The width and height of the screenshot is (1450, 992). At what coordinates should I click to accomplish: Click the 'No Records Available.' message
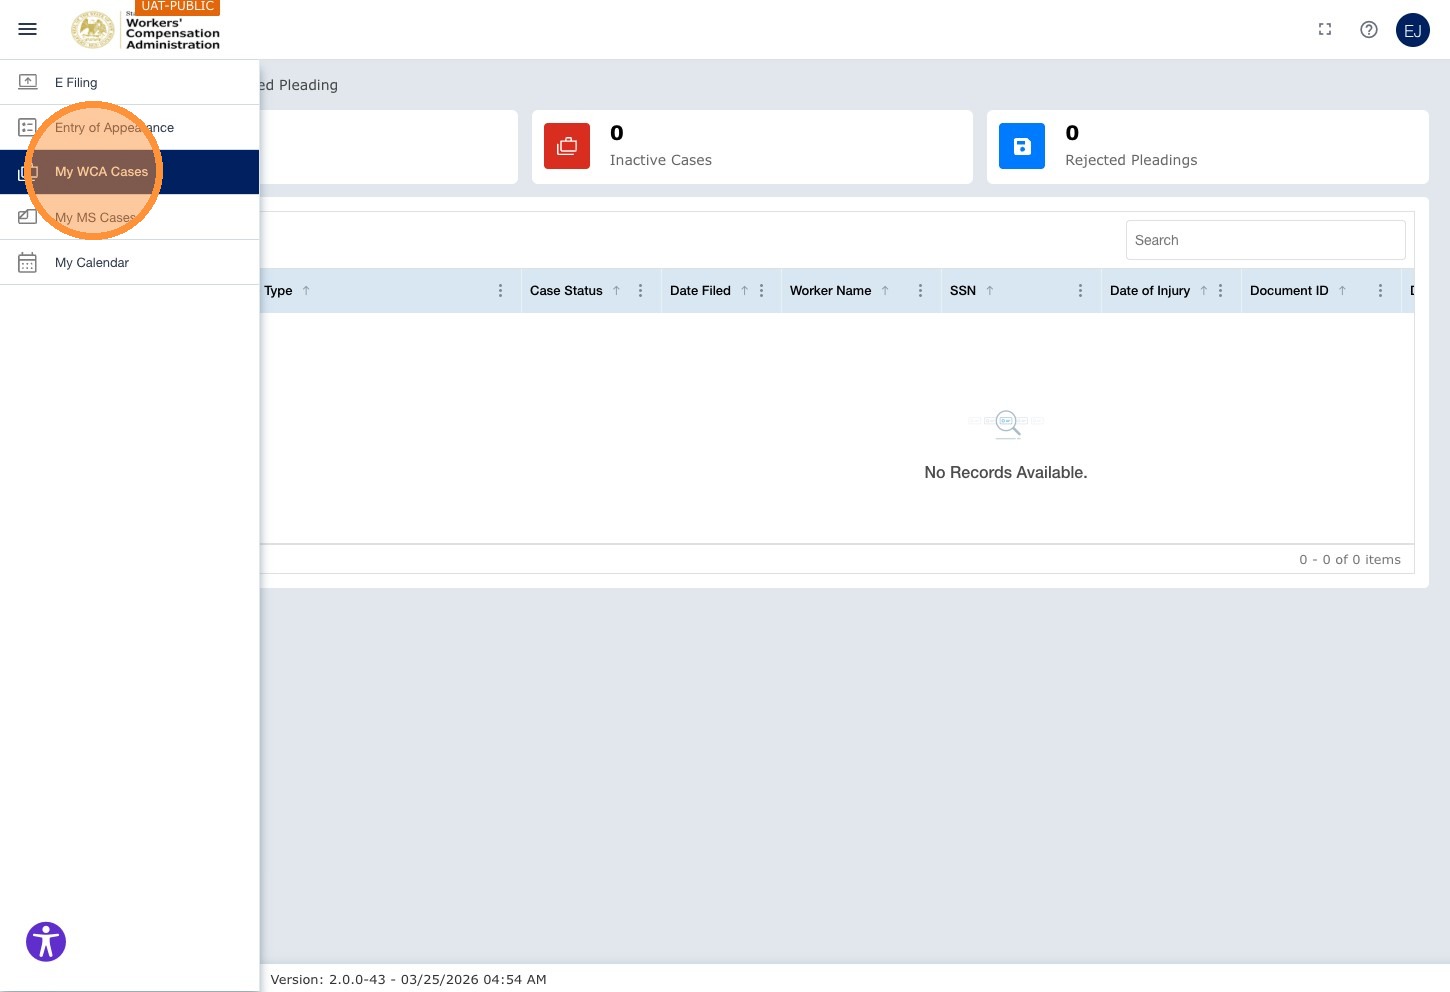coord(1005,472)
